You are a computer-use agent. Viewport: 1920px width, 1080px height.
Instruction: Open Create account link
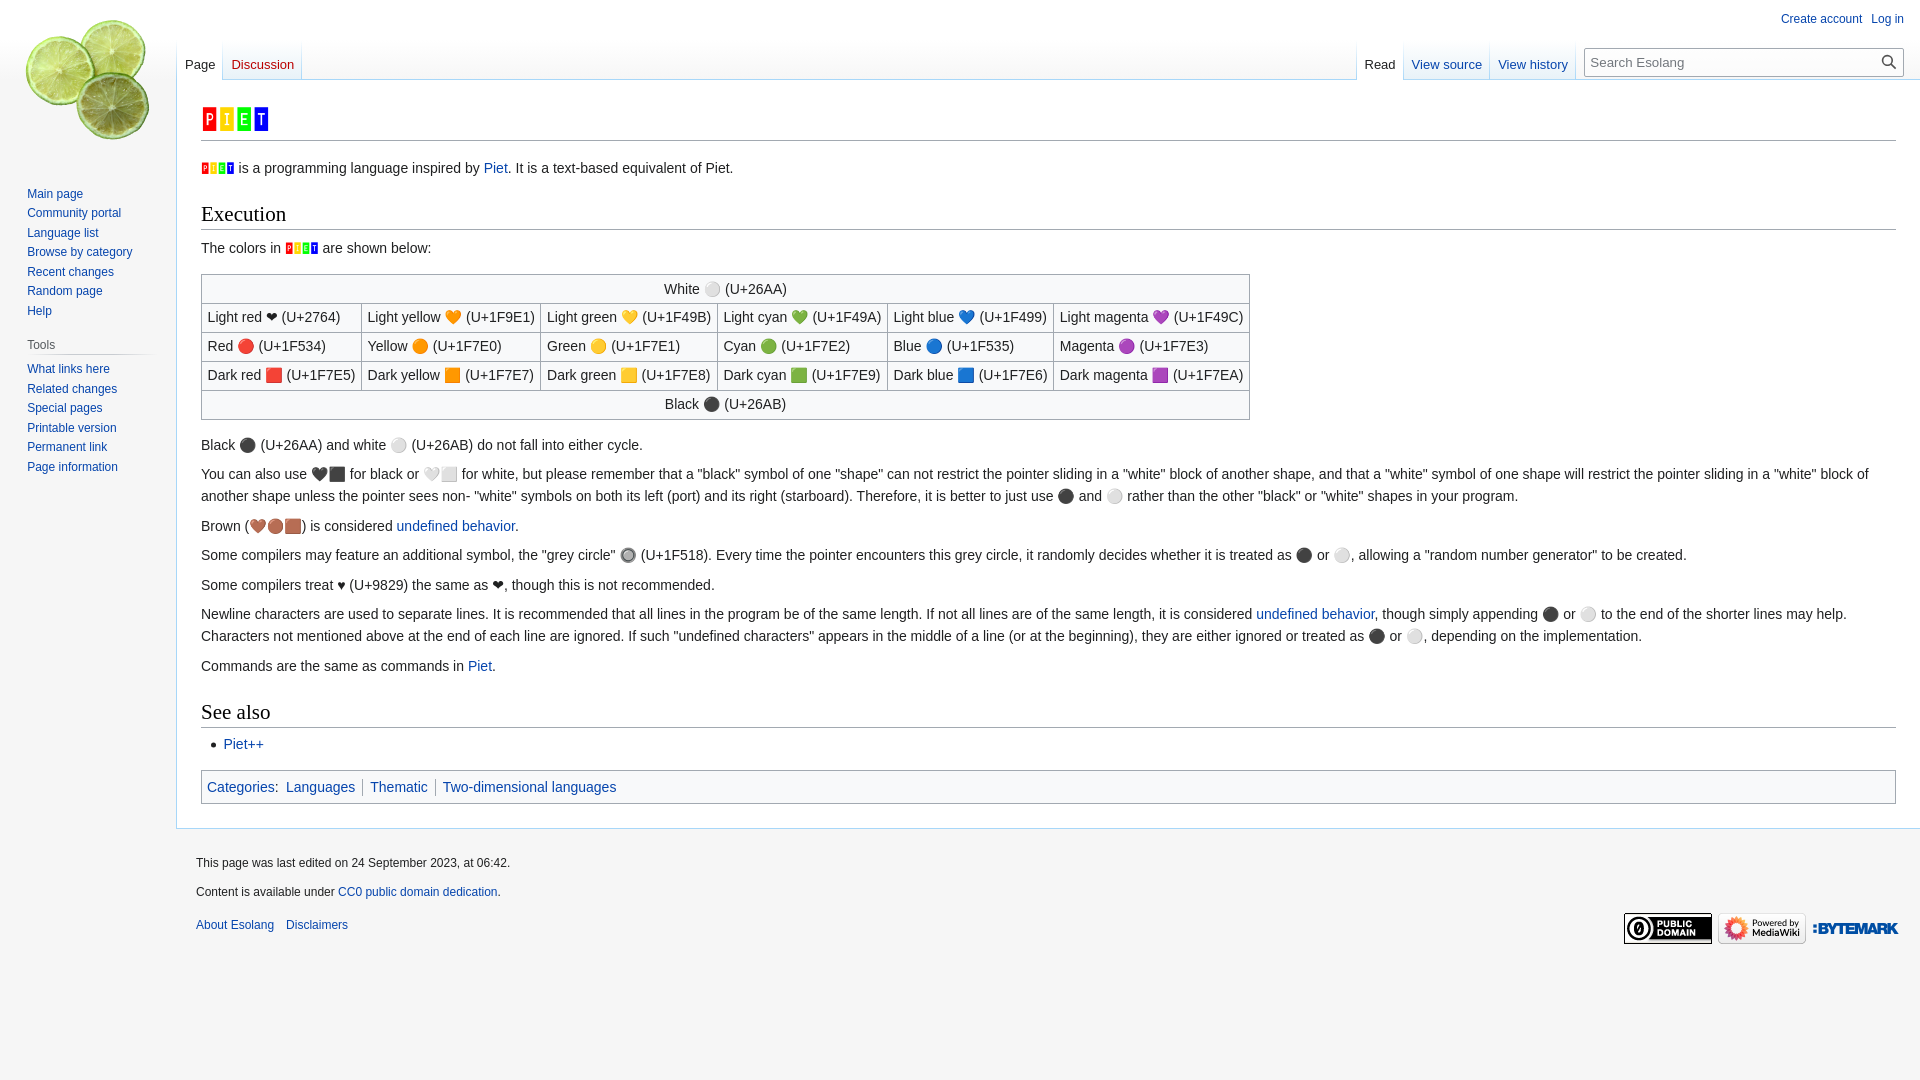1820,19
